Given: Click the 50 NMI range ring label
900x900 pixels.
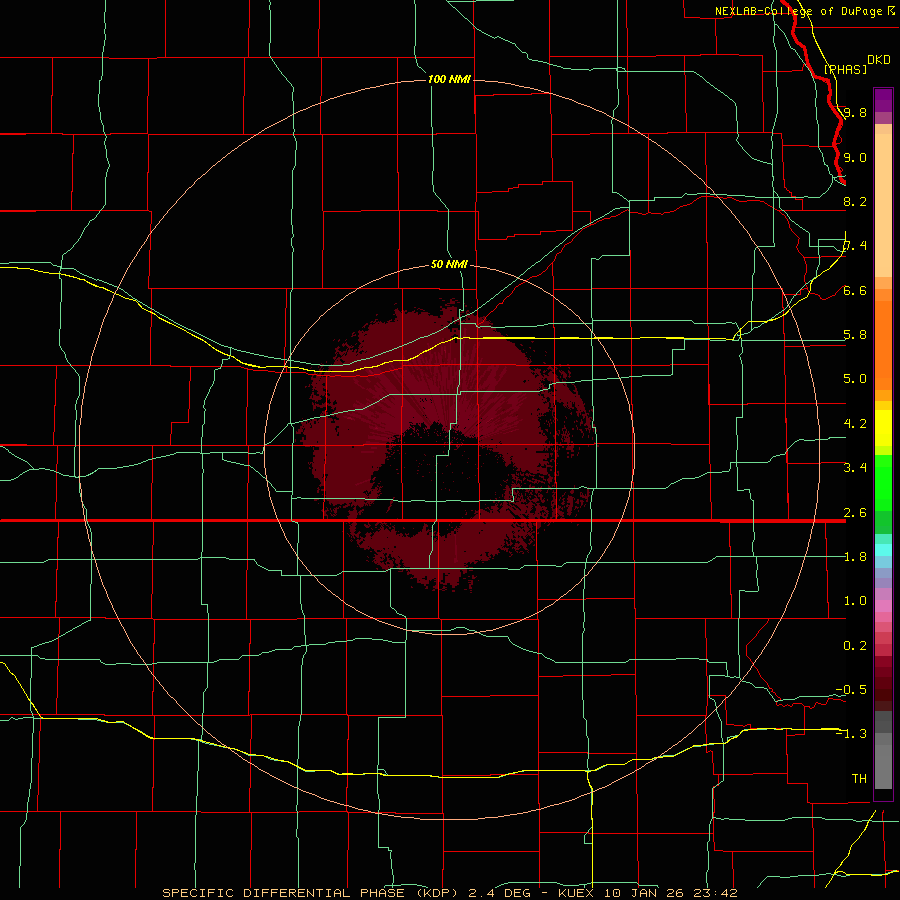Looking at the screenshot, I should (449, 264).
